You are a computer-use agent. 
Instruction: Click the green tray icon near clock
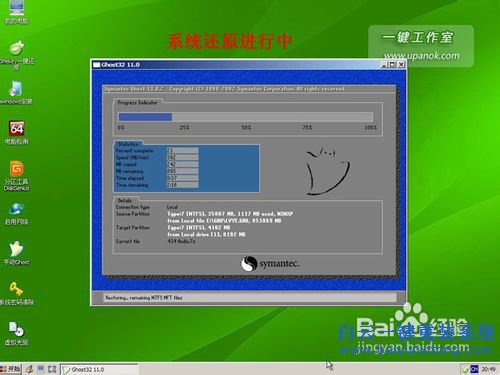pyautogui.click(x=465, y=369)
